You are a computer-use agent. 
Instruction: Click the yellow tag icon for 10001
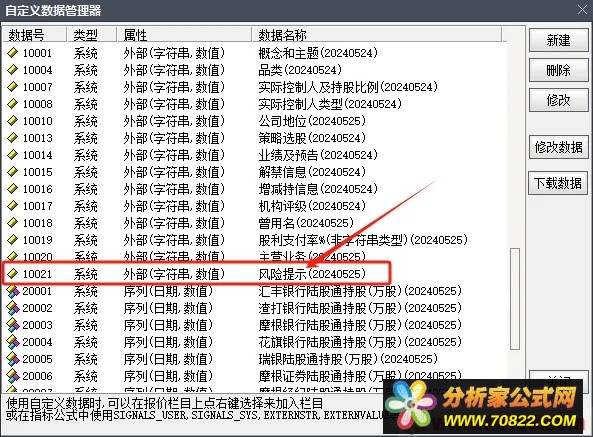click(x=12, y=53)
